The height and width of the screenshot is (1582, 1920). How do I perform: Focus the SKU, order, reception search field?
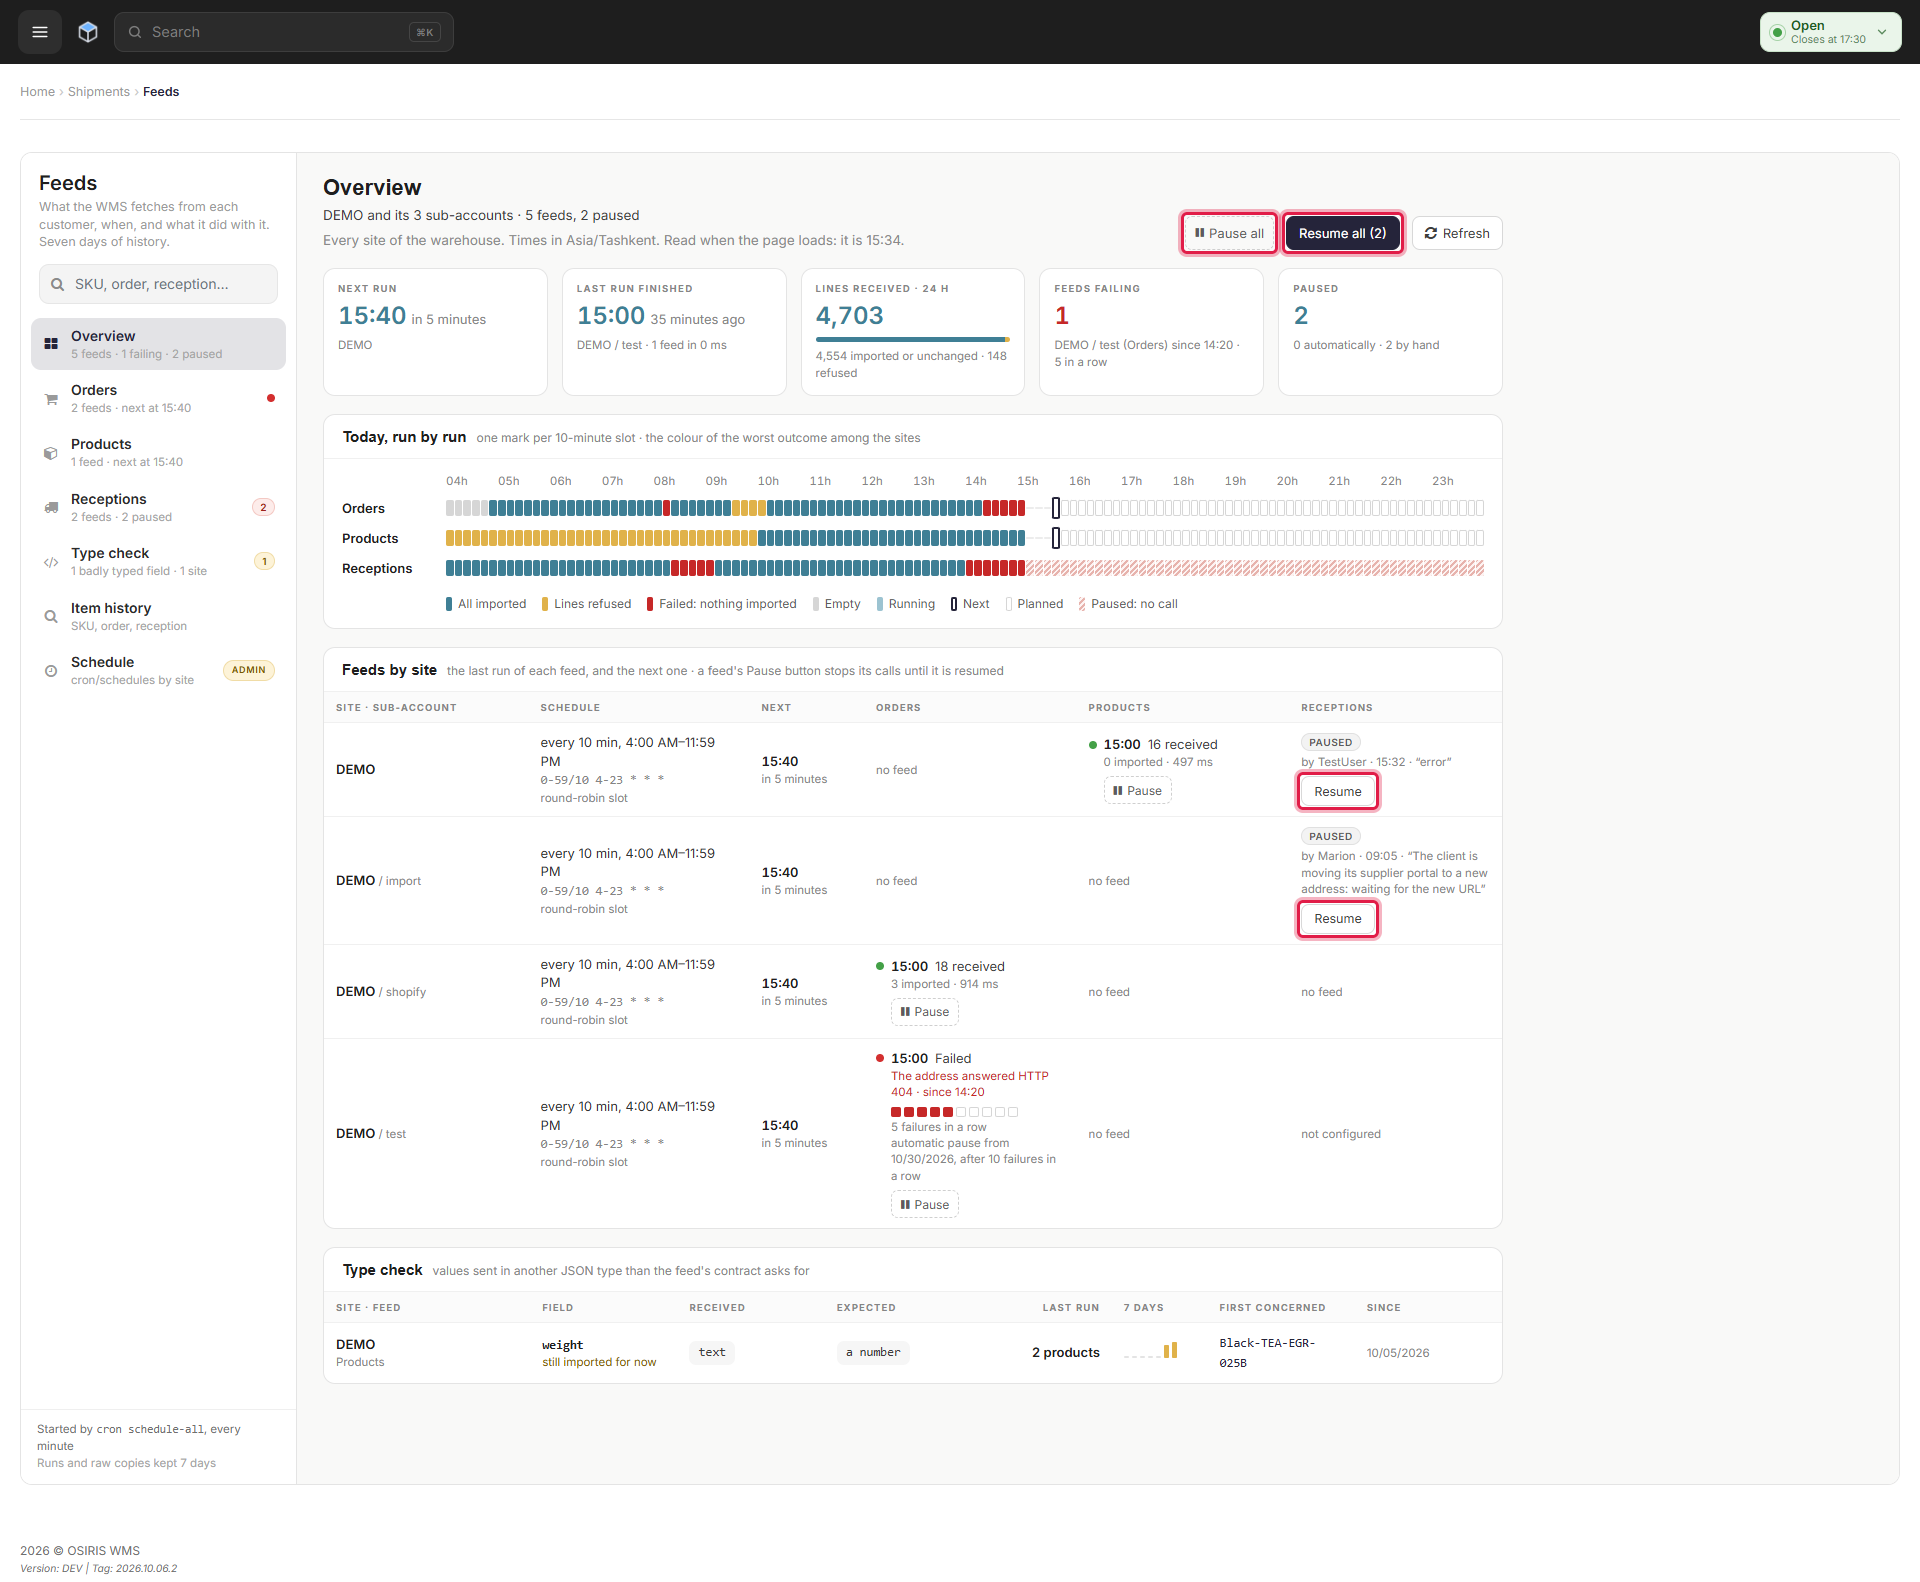[158, 284]
